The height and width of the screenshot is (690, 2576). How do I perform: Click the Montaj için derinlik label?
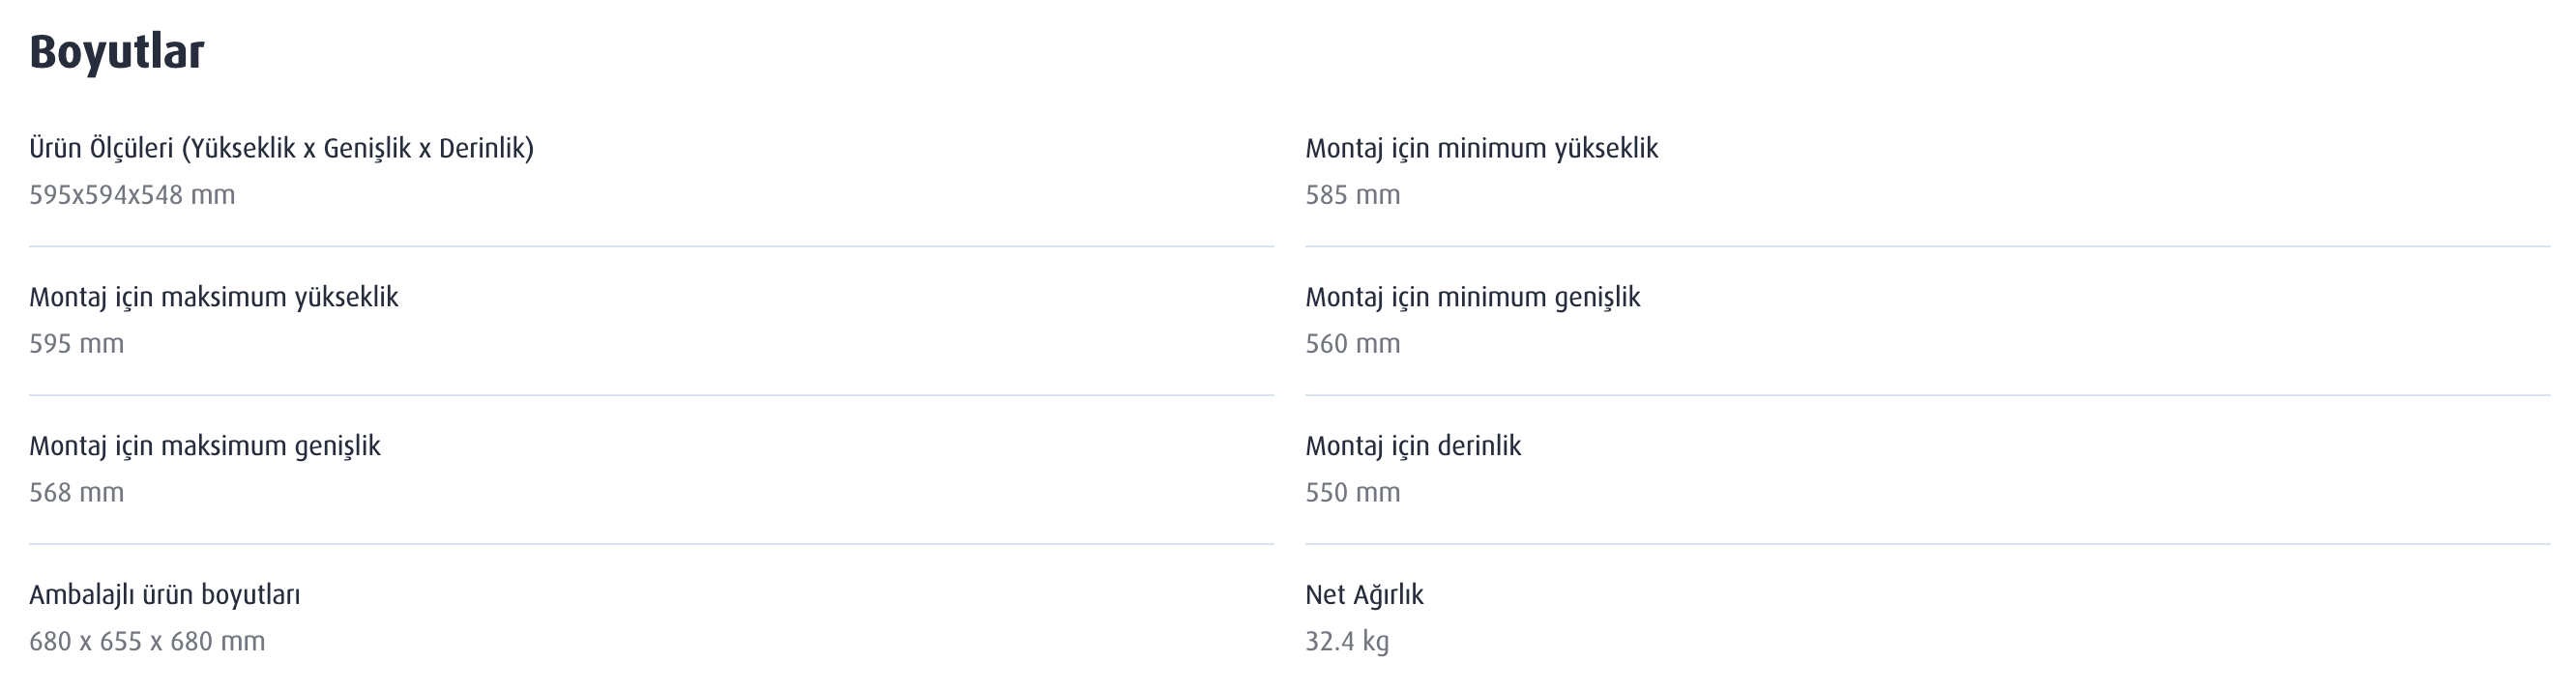click(1412, 446)
